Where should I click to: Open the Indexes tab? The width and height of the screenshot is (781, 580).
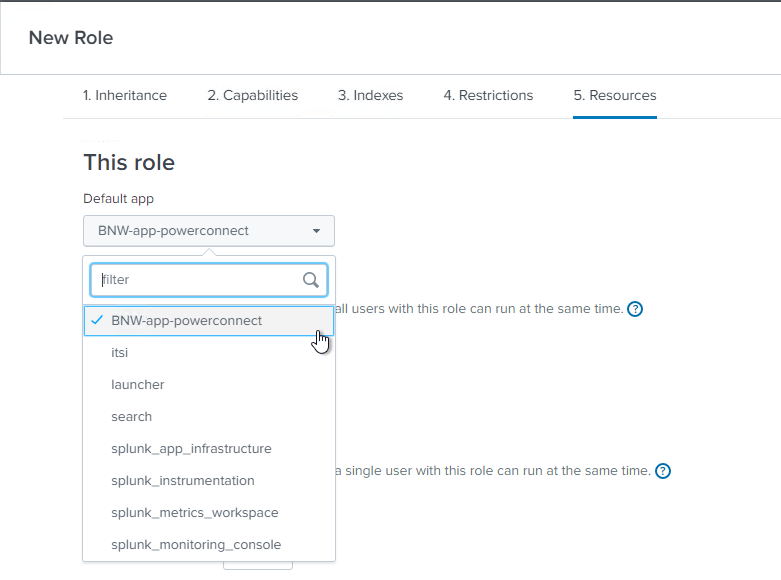370,96
